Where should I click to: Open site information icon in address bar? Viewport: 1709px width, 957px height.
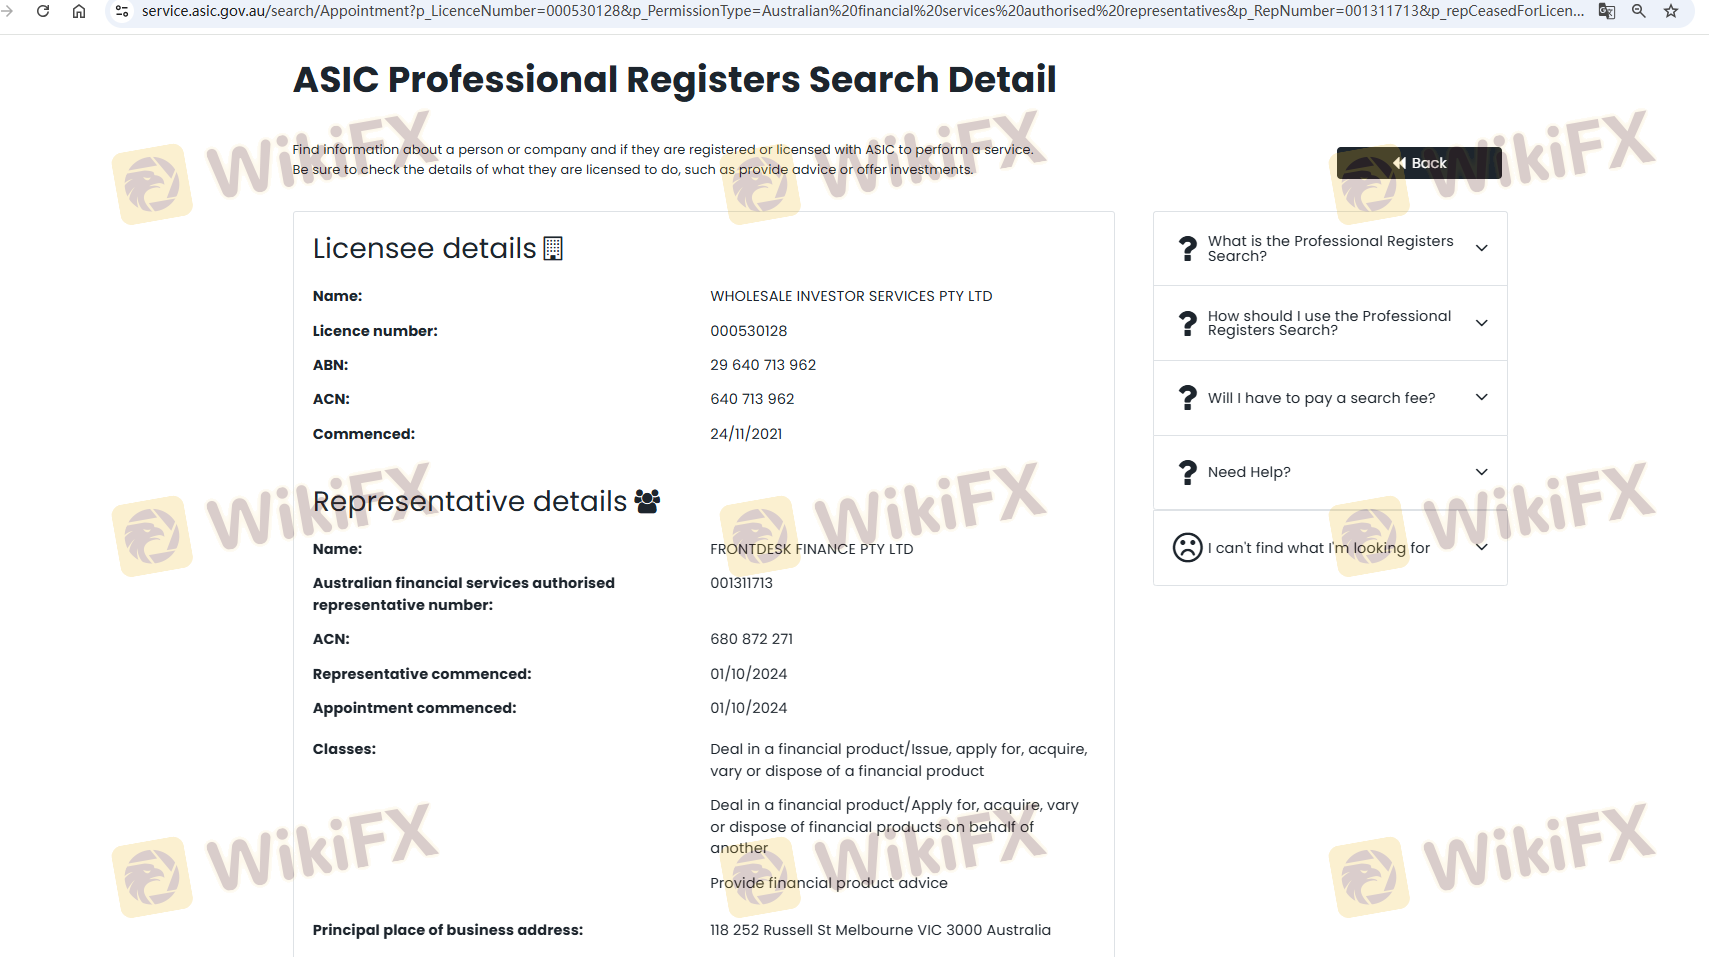pos(122,11)
